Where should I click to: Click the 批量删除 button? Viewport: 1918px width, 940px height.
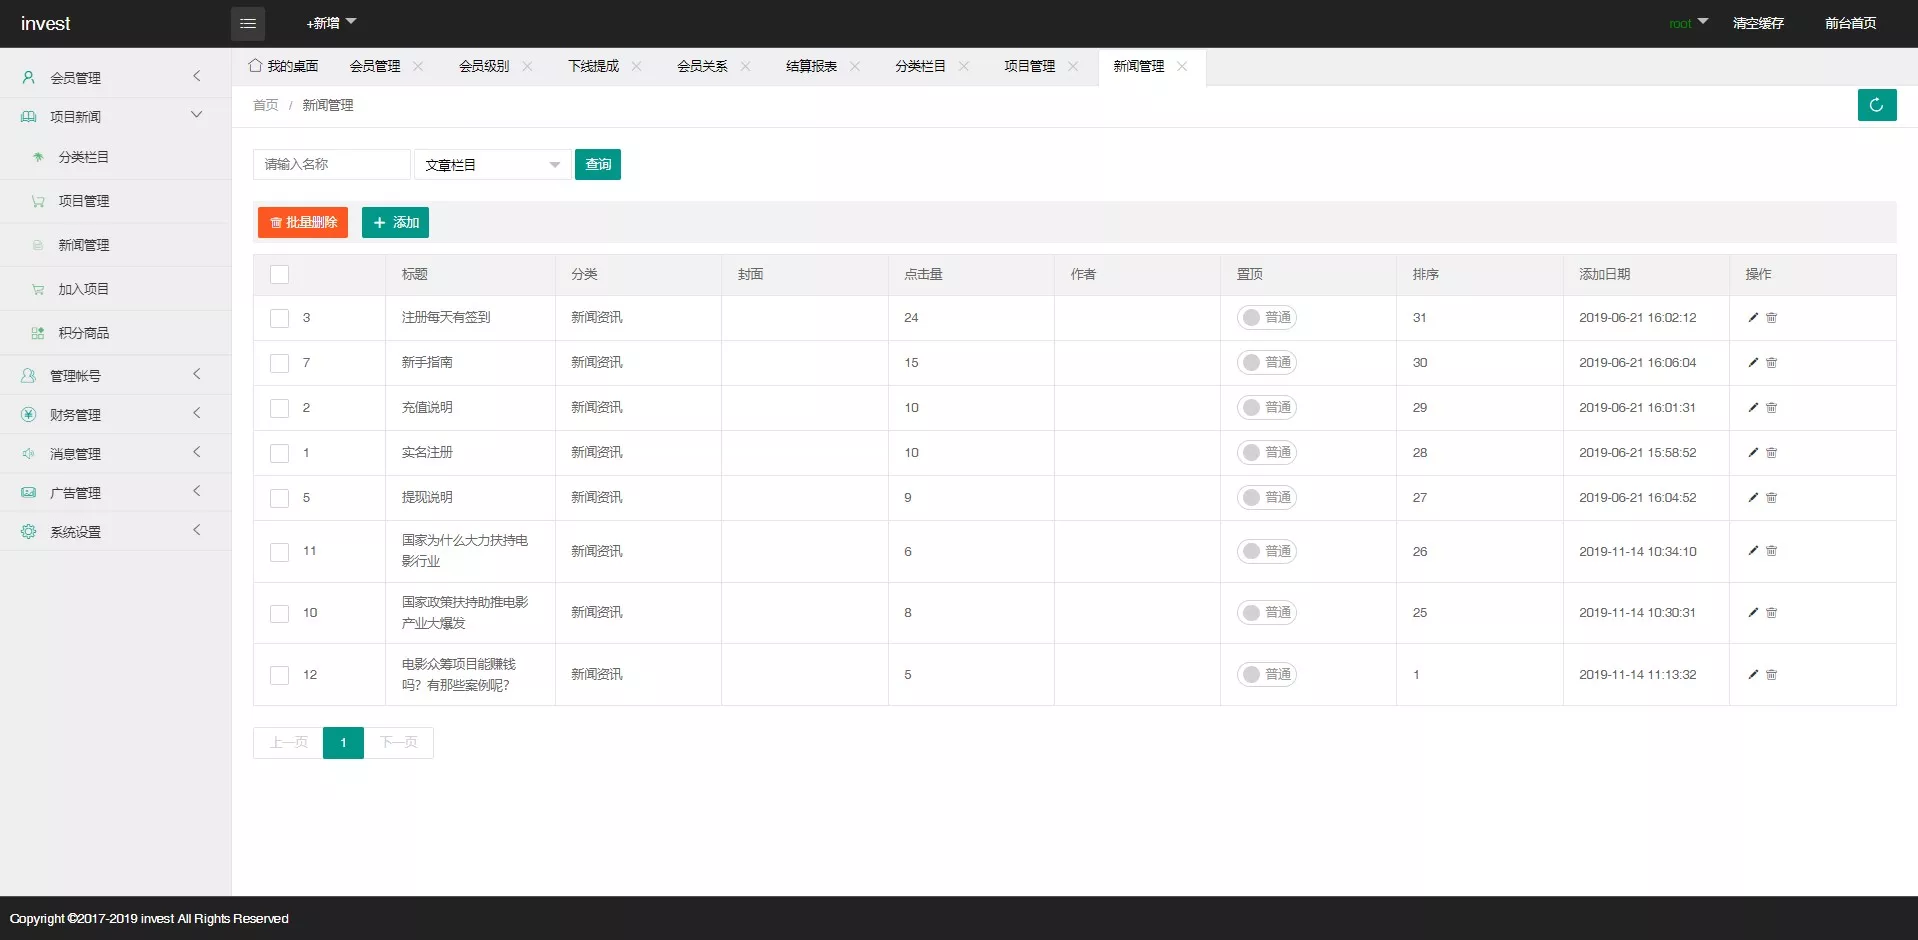click(303, 223)
